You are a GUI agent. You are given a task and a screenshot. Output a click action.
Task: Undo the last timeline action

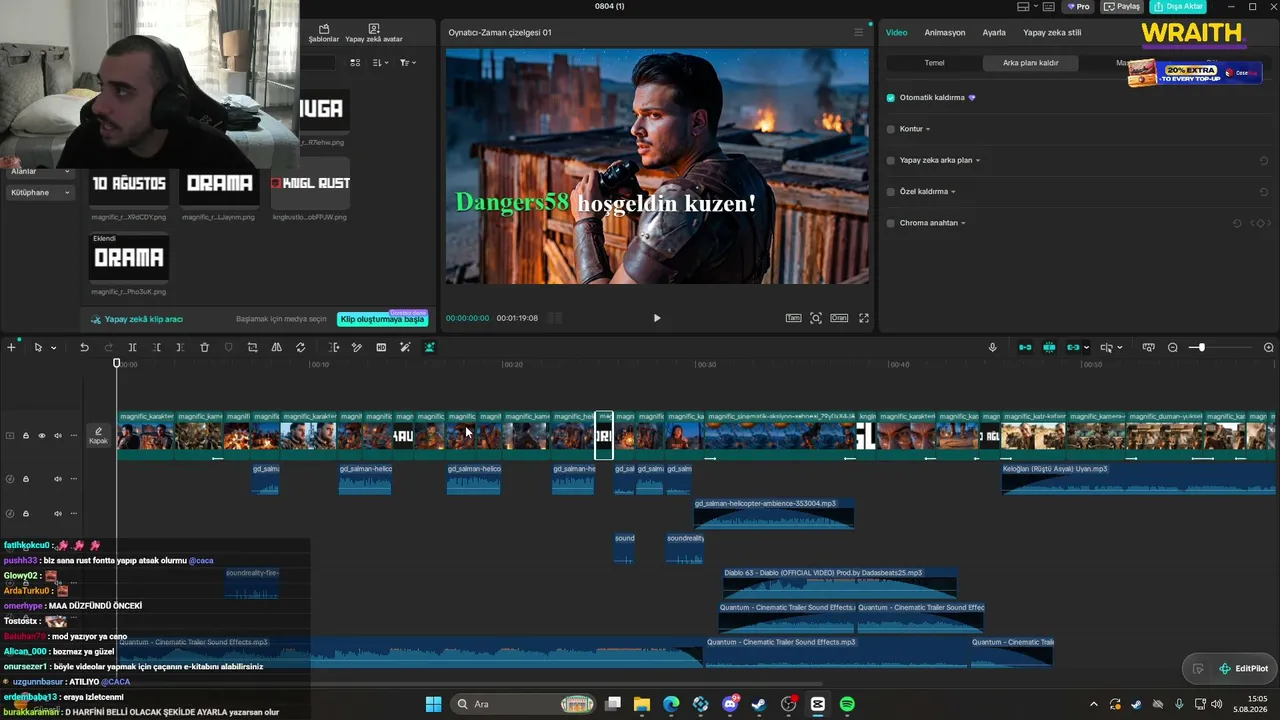(84, 347)
